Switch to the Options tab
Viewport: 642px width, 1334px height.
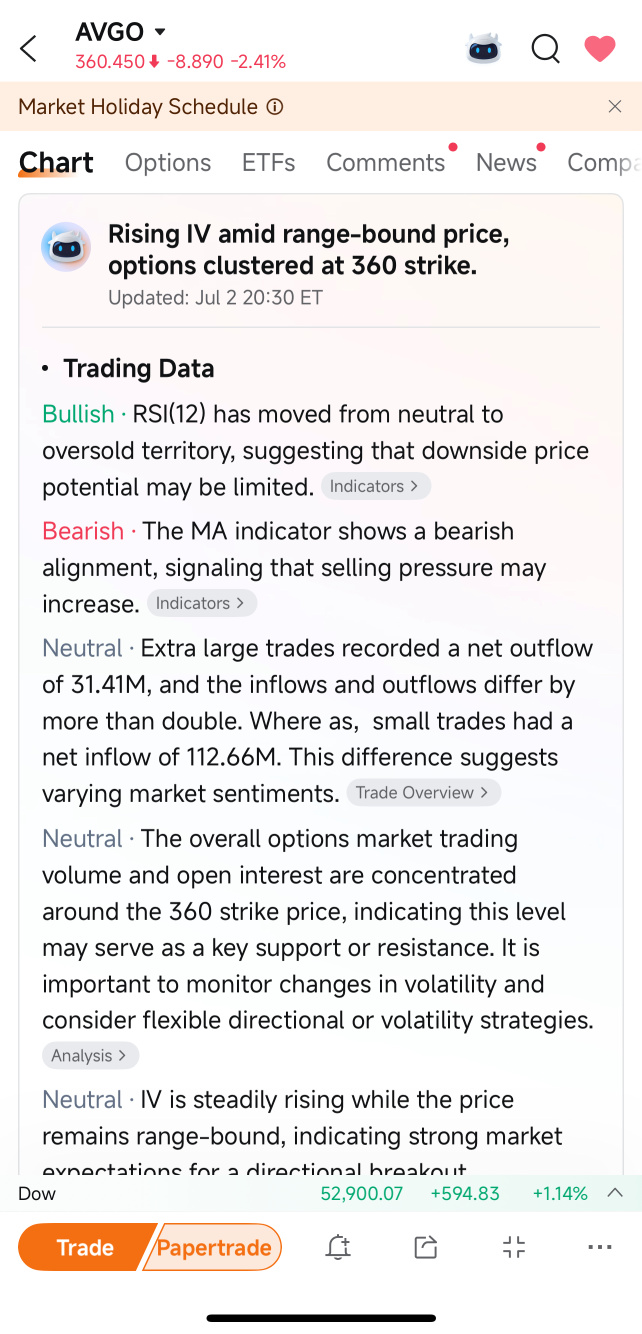tap(168, 163)
